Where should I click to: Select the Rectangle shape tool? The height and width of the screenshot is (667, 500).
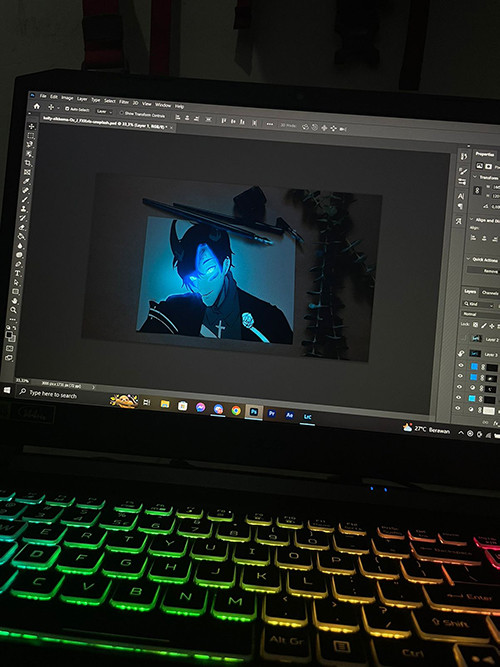point(16,292)
